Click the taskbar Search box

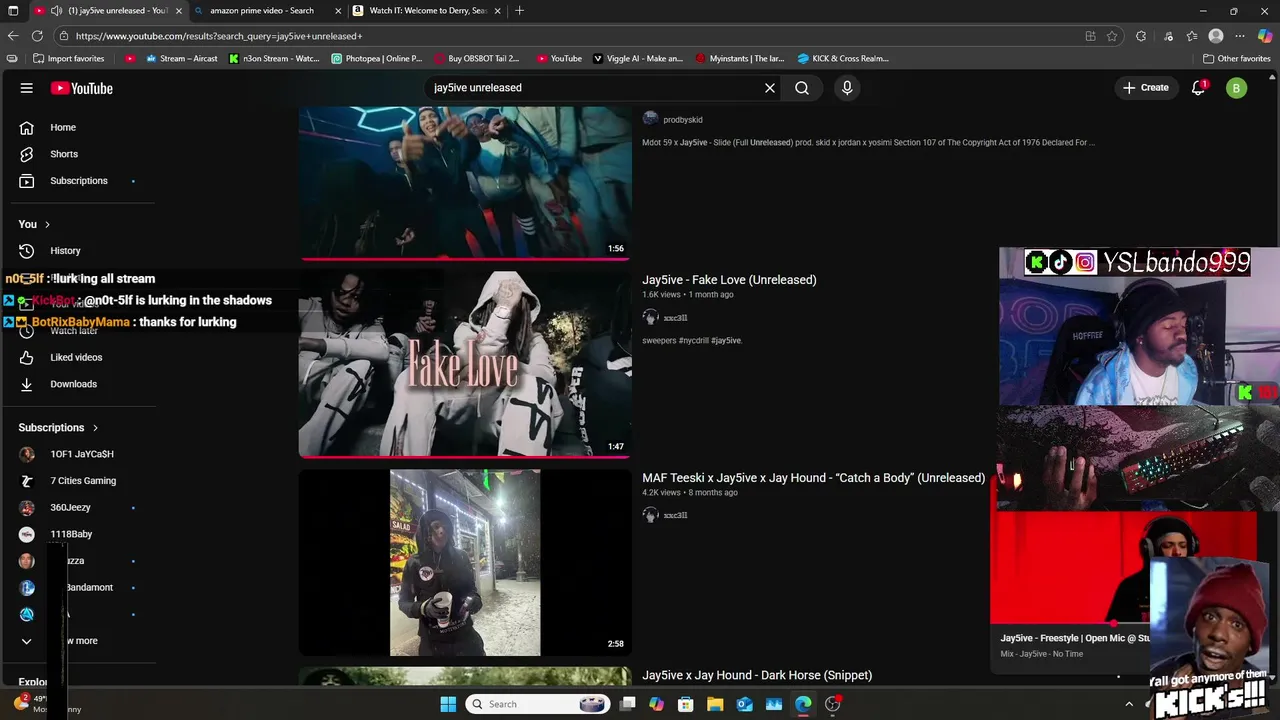(538, 704)
